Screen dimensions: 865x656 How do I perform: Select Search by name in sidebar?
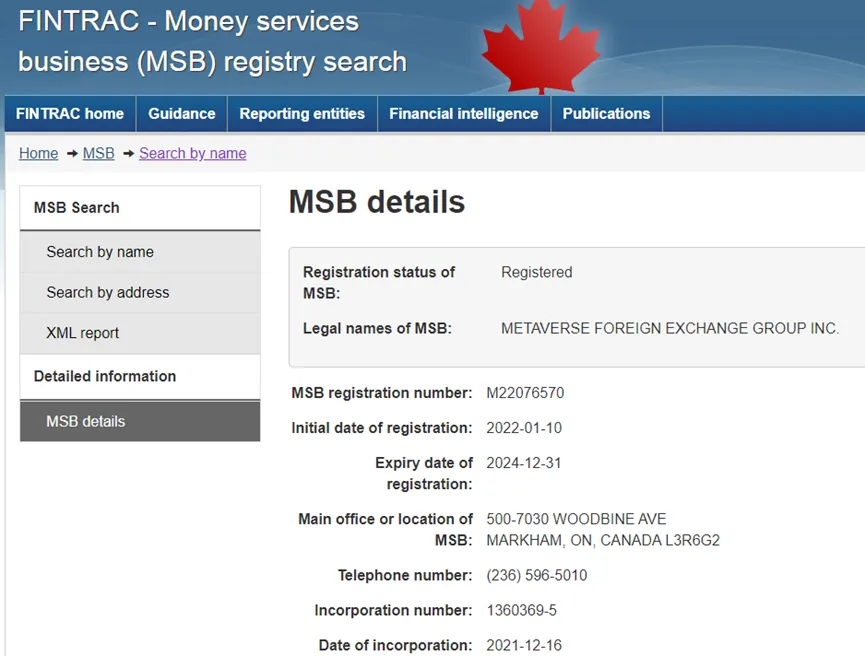tap(140, 252)
